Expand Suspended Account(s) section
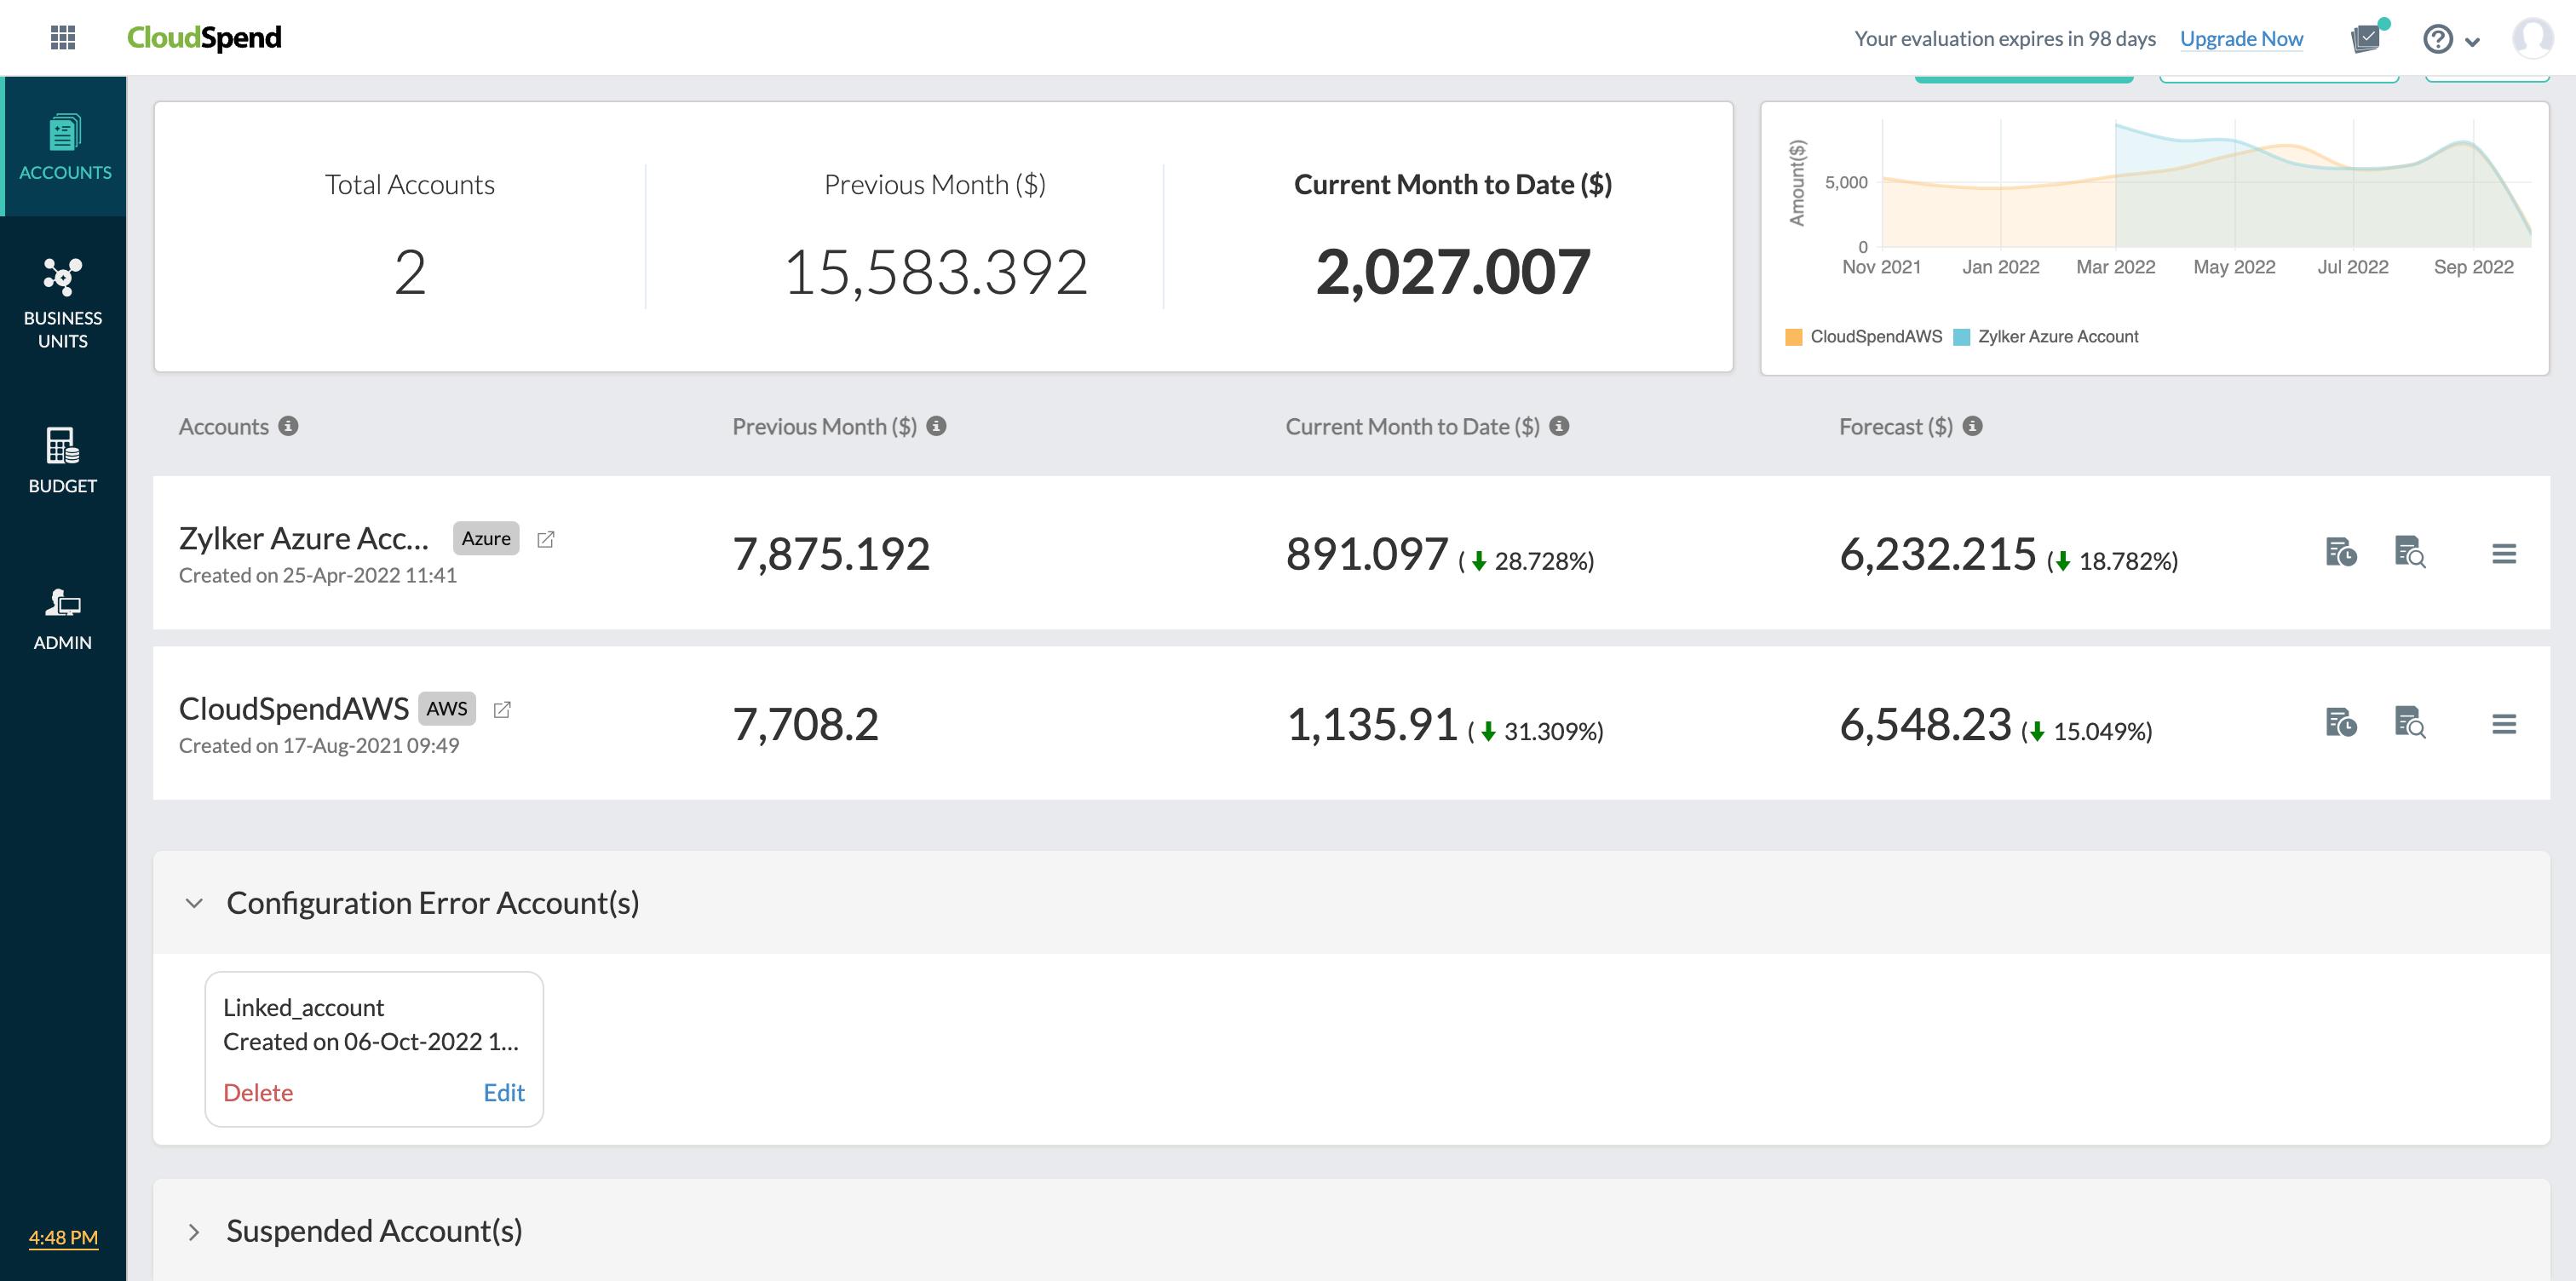 pos(194,1231)
